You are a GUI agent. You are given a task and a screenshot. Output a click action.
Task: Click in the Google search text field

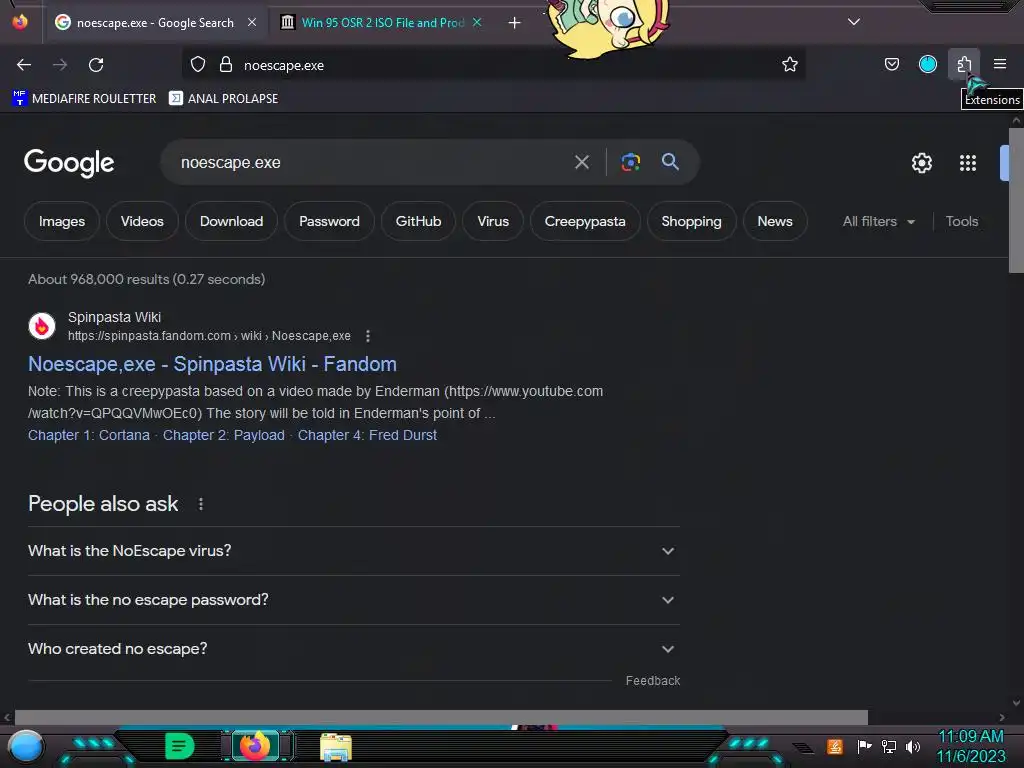[369, 162]
